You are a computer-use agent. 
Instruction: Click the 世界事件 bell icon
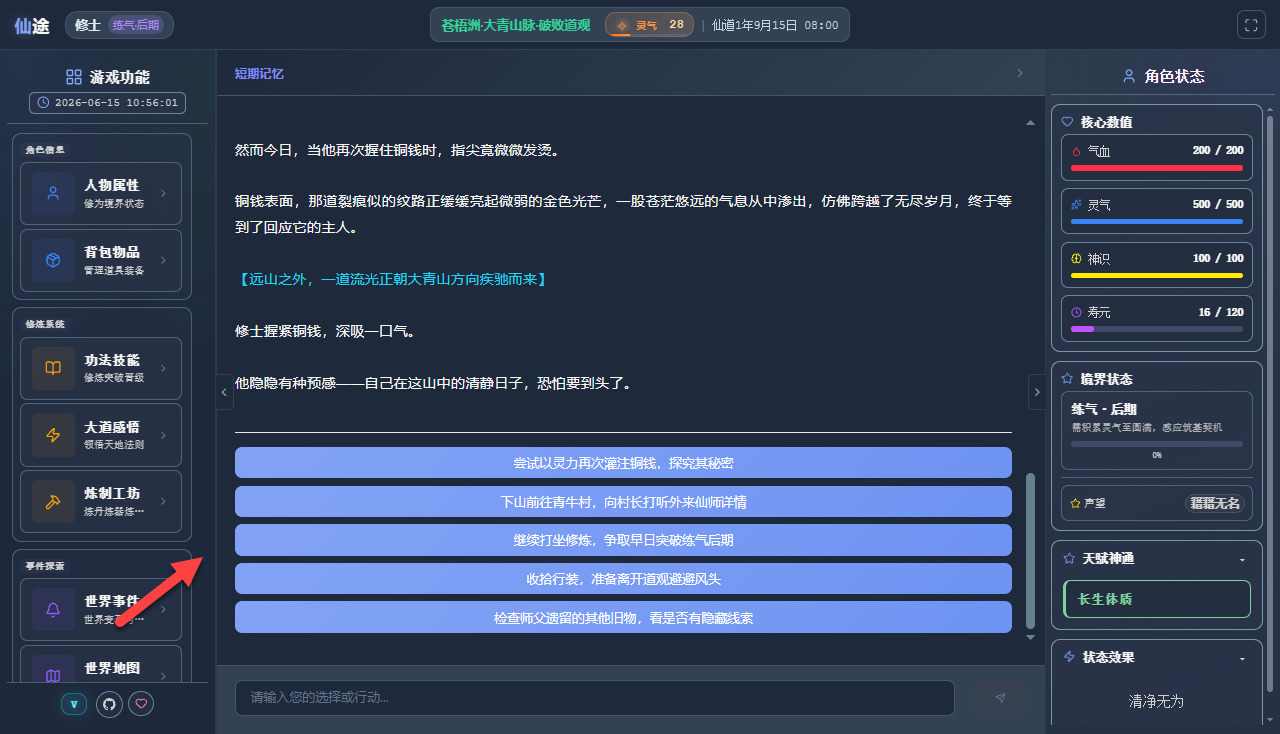(53, 609)
